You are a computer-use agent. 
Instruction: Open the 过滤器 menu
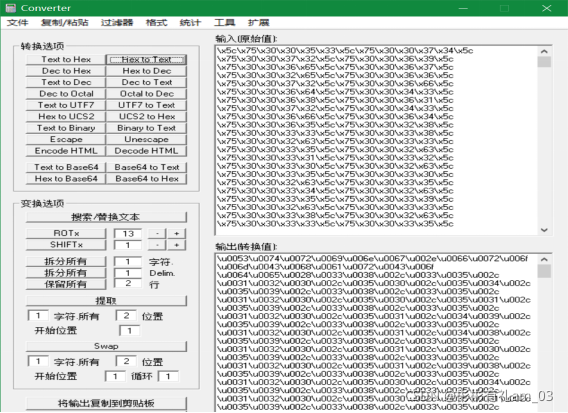117,22
